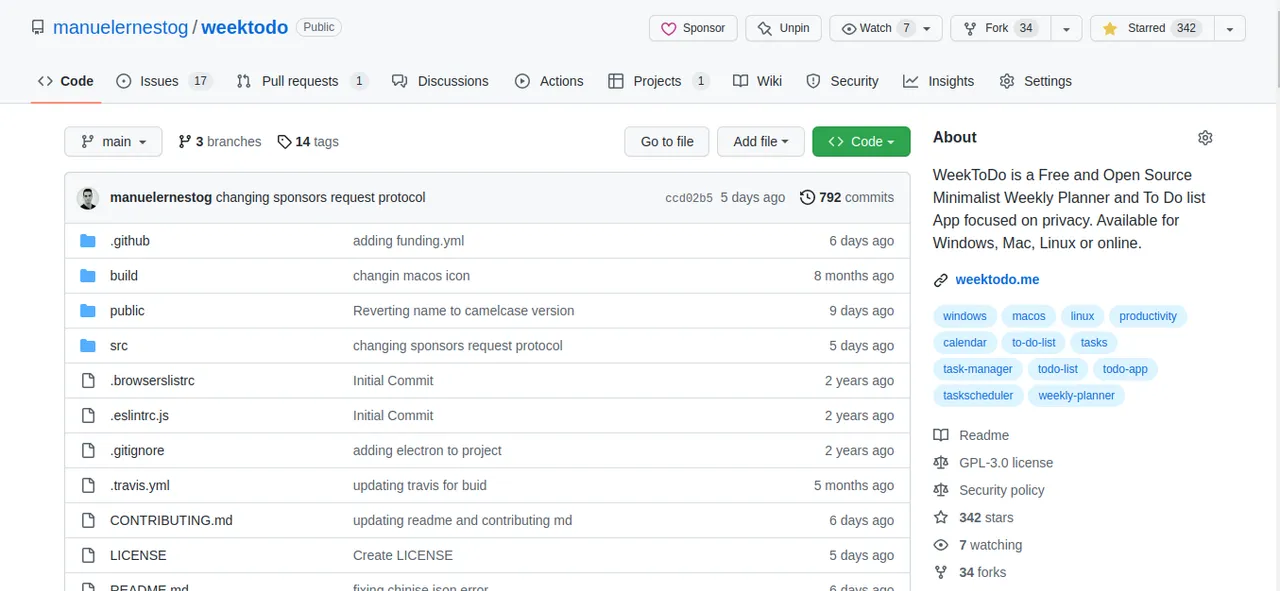This screenshot has height=591, width=1280.
Task: Click the .travis.yml file icon
Action: (88, 486)
